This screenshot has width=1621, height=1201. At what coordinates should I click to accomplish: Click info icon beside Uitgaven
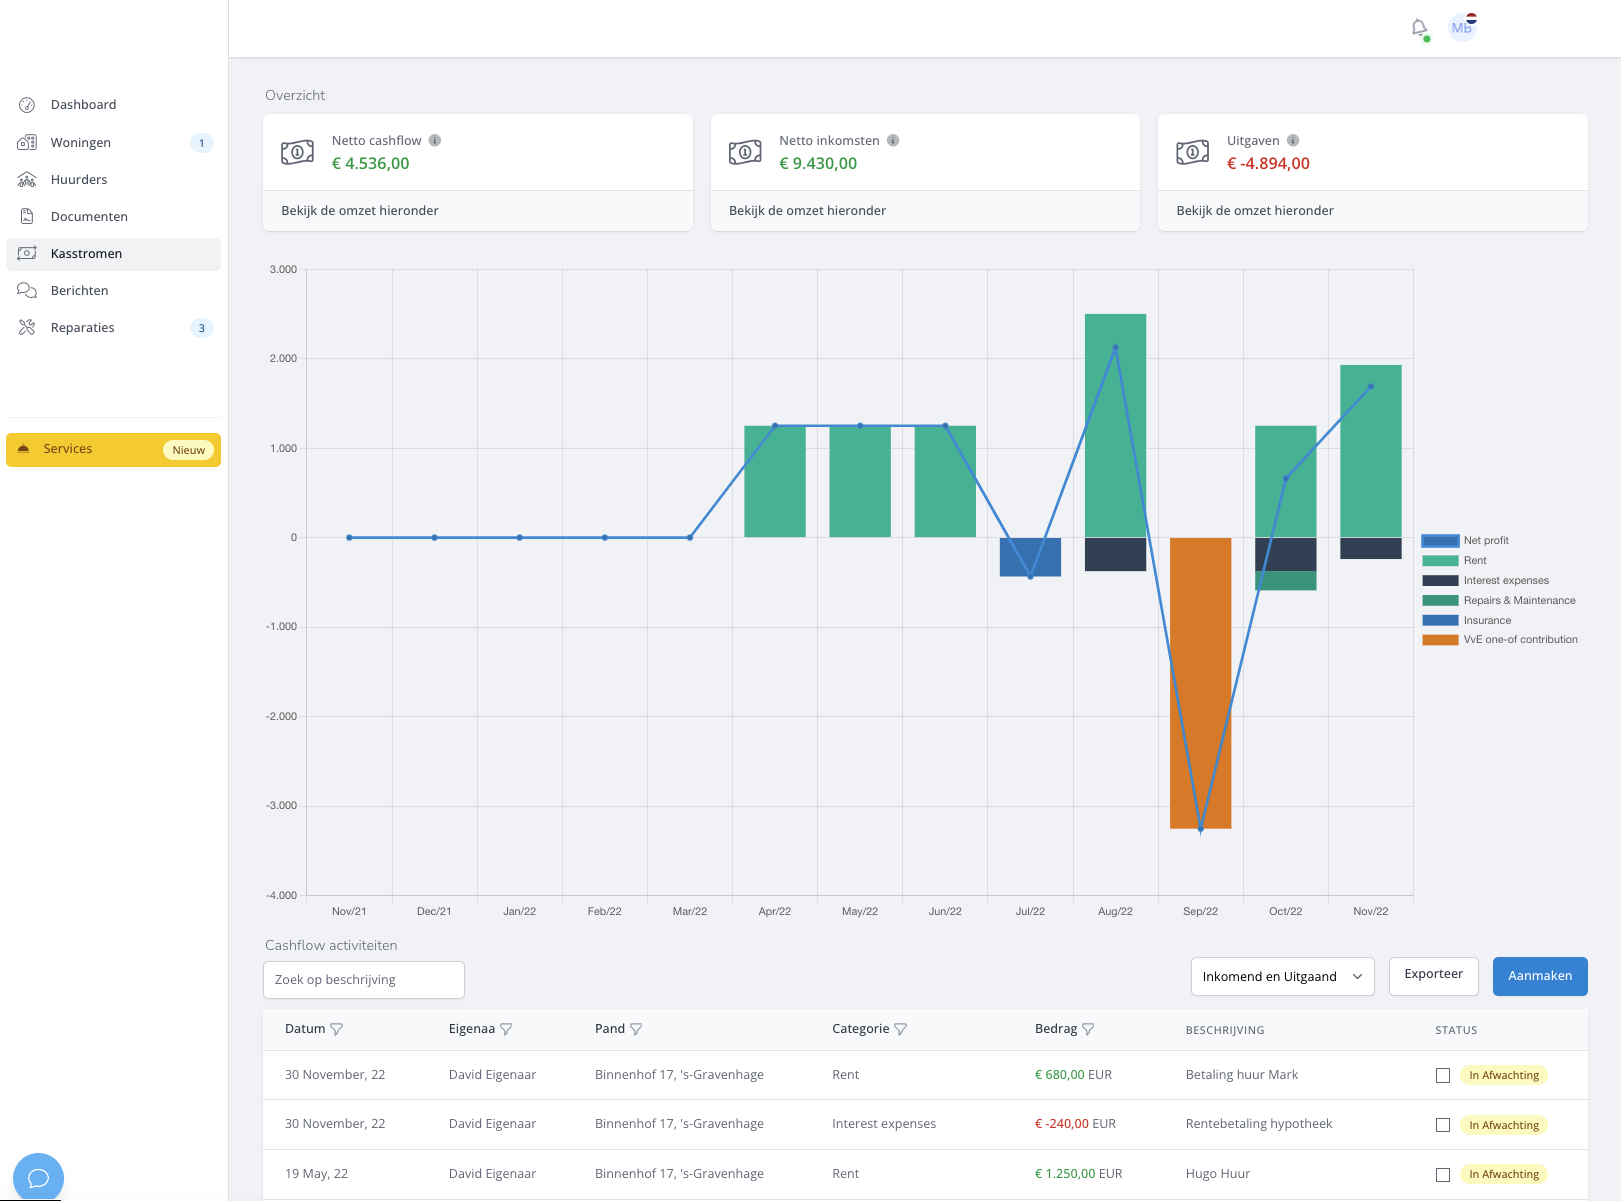coord(1293,141)
